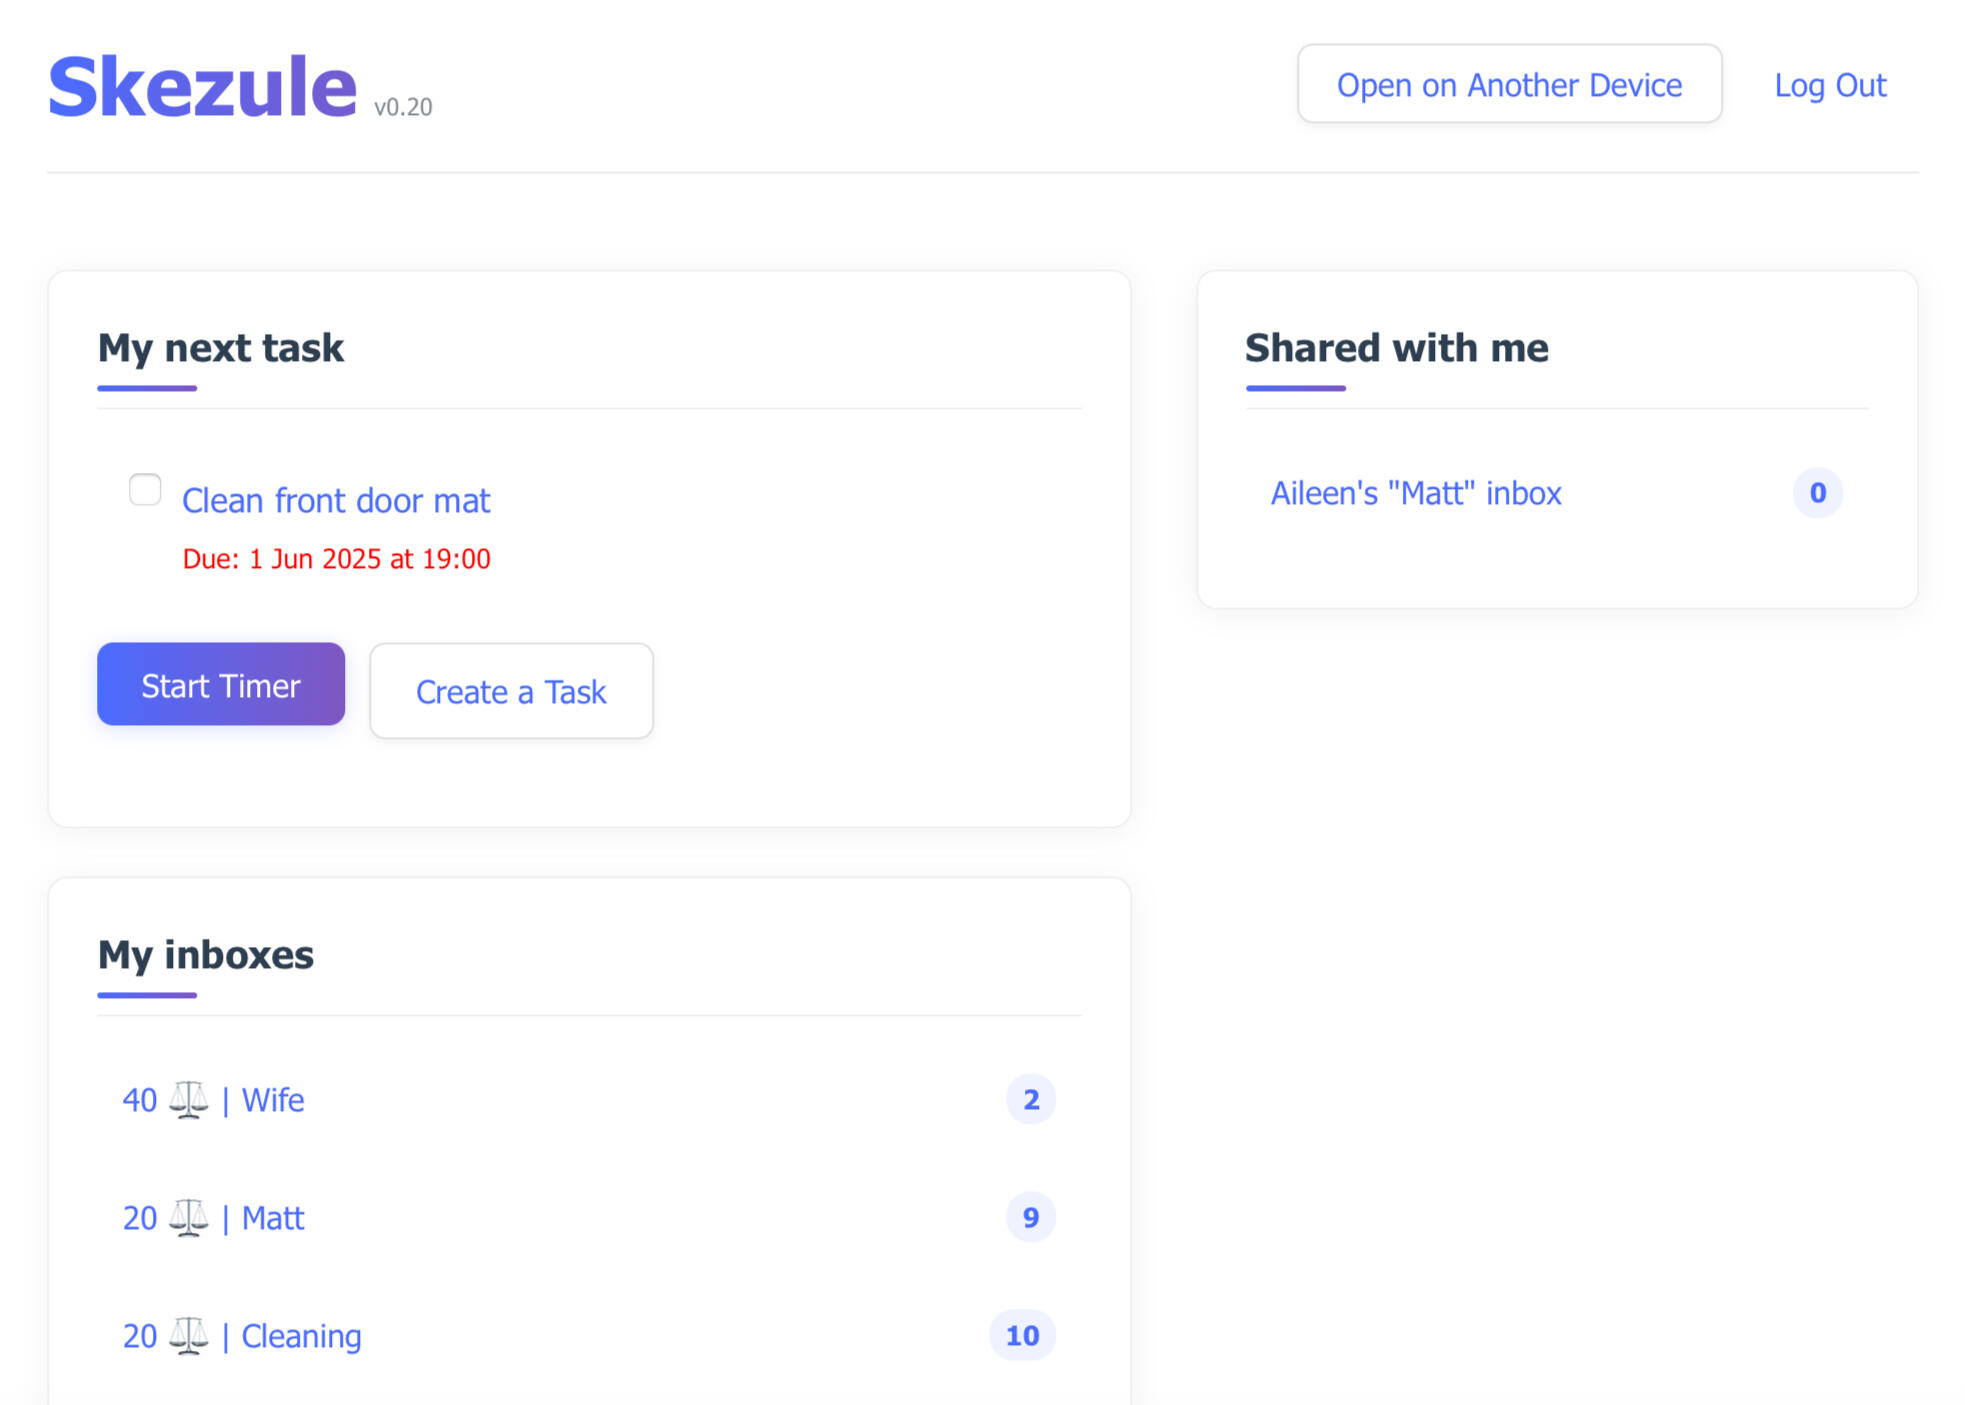
Task: Log Out of Skezule
Action: (x=1830, y=85)
